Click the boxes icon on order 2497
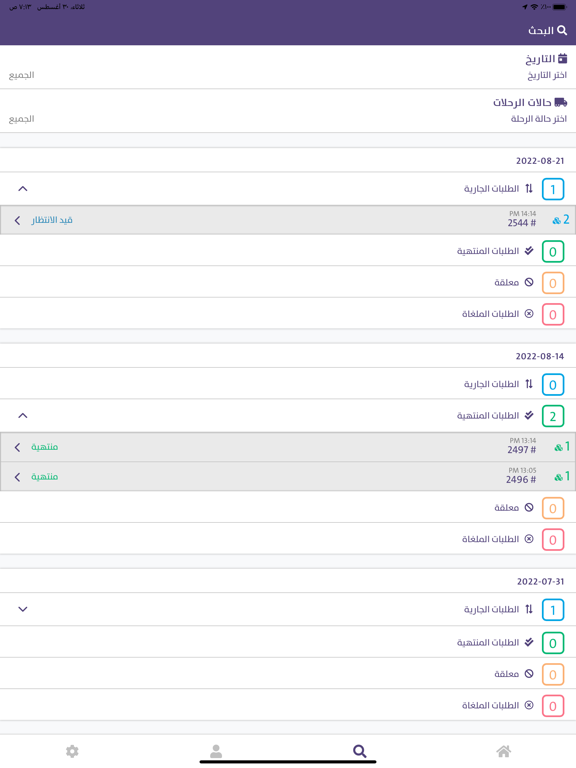576x768 pixels. 558,448
